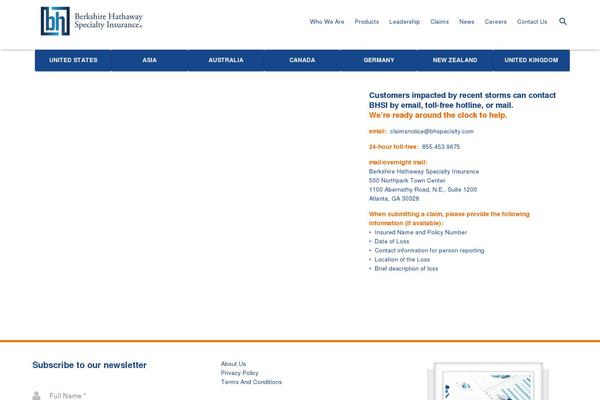Viewport: 600px width, 400px height.
Task: Open the News section
Action: (466, 22)
